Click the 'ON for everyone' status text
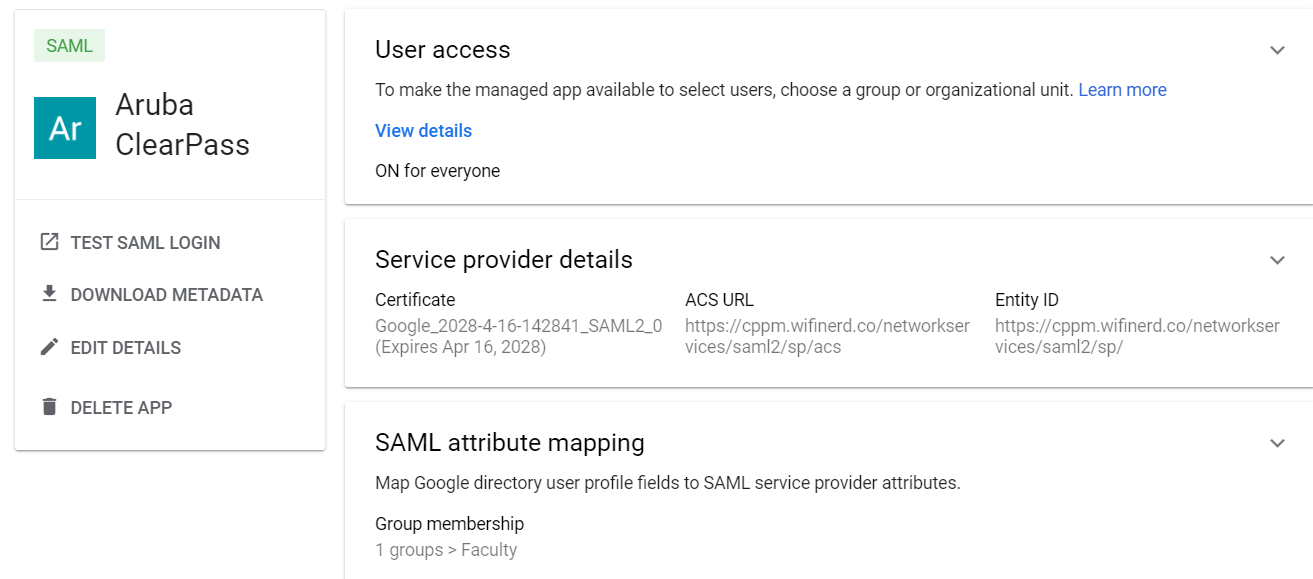The image size is (1313, 579). coord(437,171)
